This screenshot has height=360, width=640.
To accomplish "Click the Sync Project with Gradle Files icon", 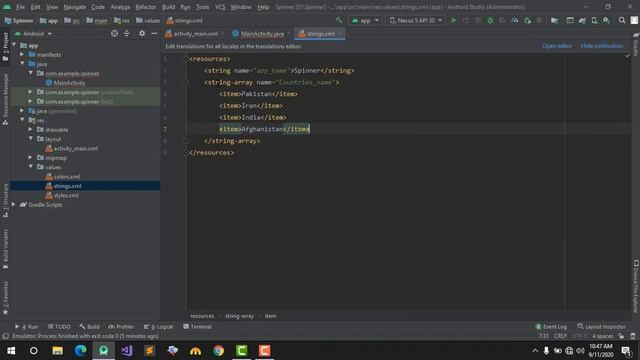I will pyautogui.click(x=582, y=20).
